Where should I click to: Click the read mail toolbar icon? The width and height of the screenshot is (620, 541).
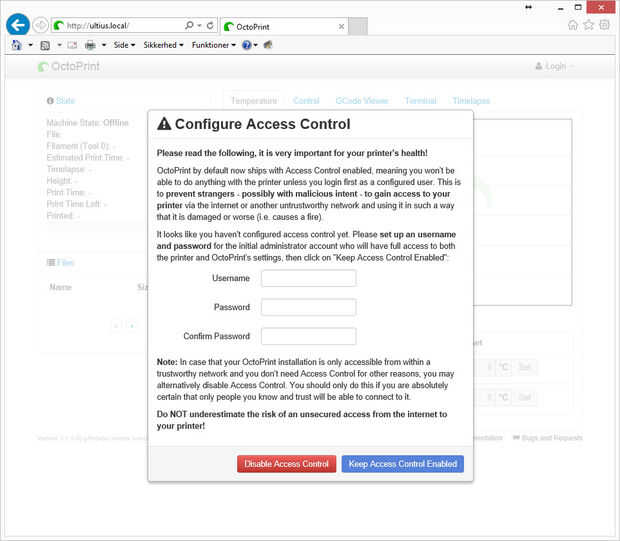[x=72, y=45]
